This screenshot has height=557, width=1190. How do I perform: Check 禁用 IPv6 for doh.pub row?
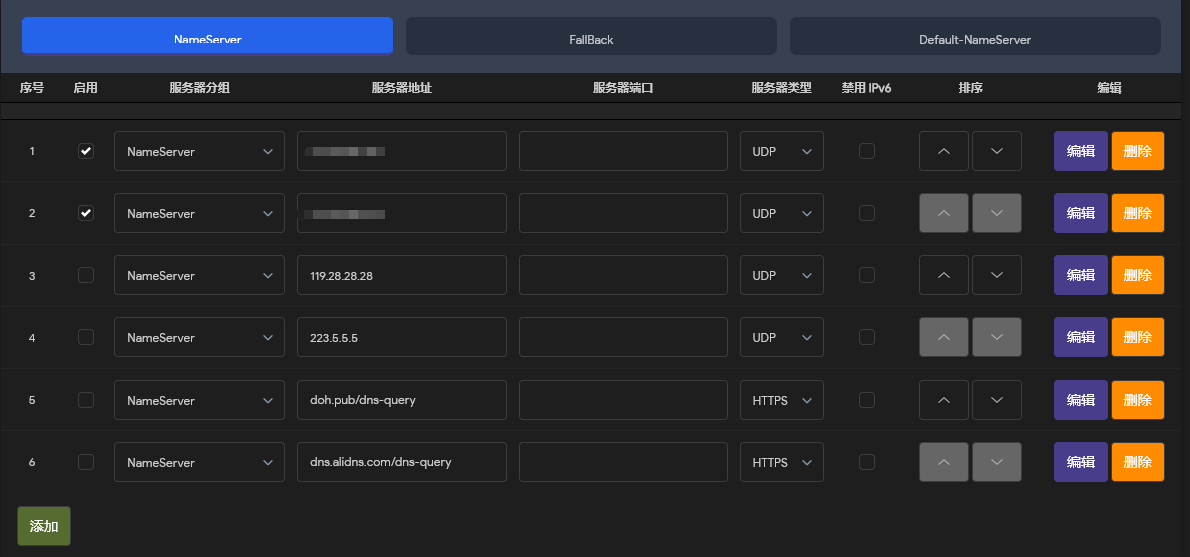pyautogui.click(x=867, y=400)
